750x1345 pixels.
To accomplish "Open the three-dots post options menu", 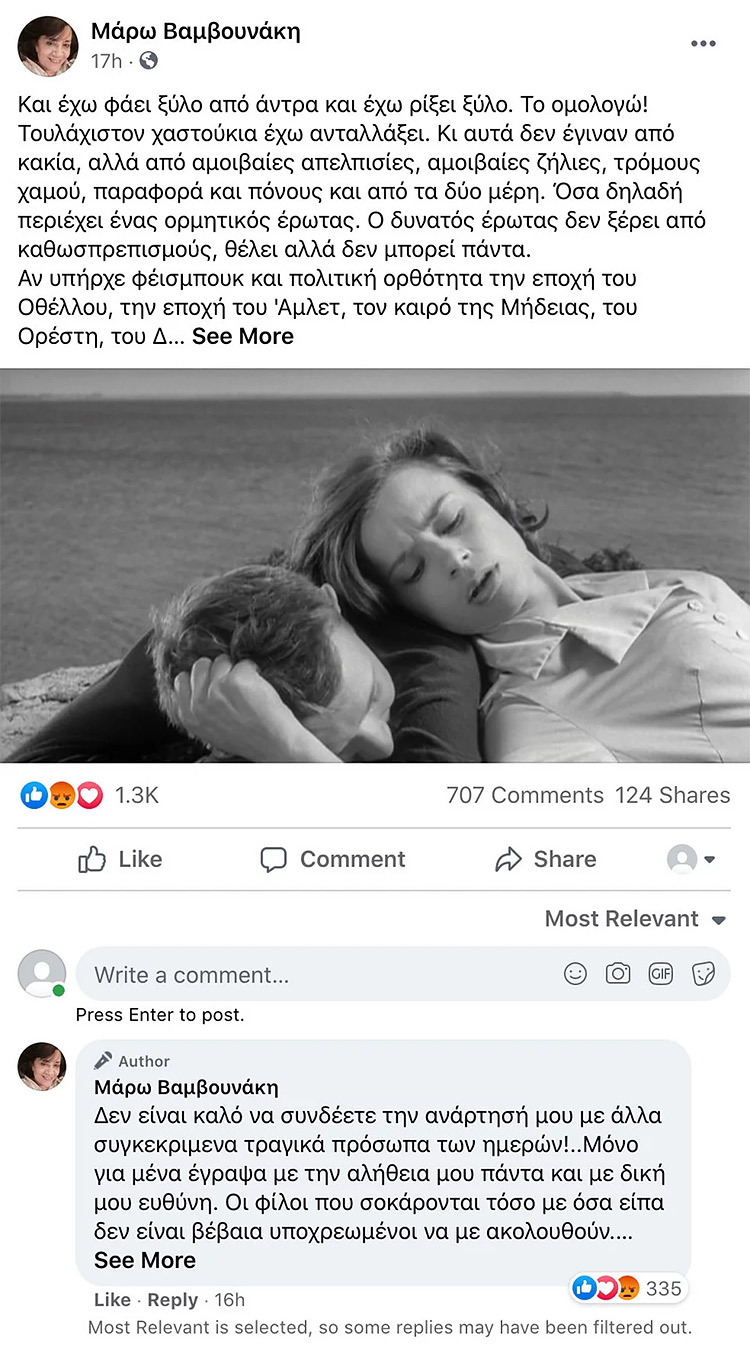I will [703, 44].
